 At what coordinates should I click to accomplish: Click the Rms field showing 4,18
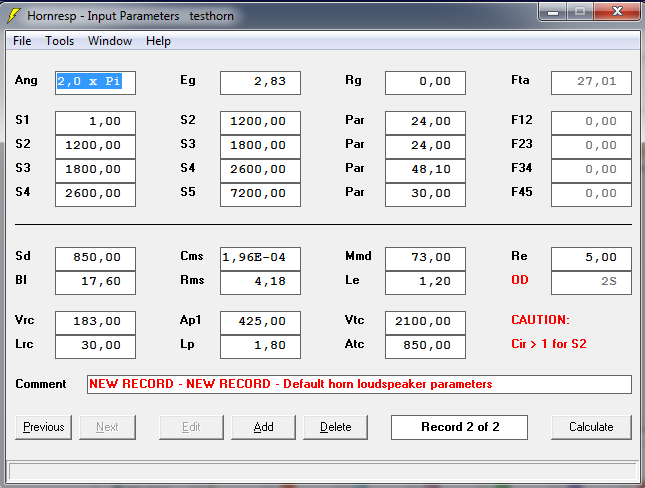coord(260,283)
